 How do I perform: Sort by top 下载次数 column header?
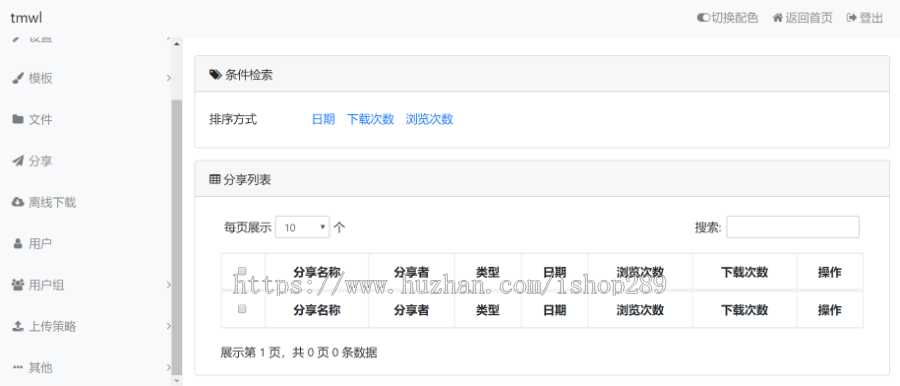coord(744,272)
